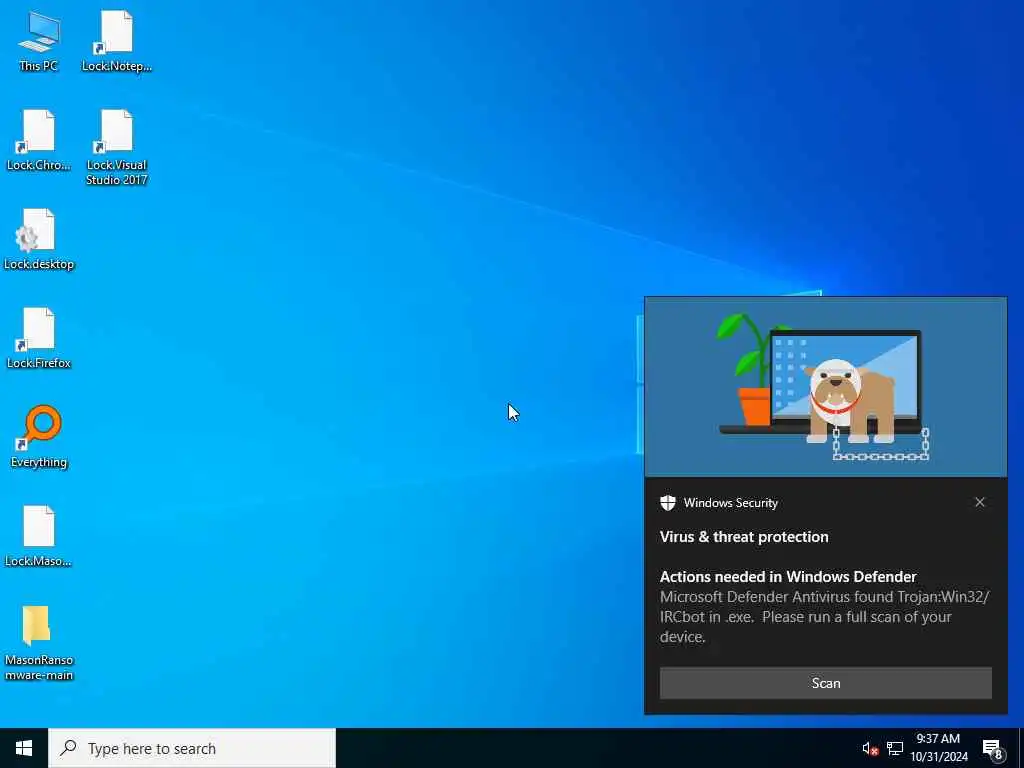Viewport: 1024px width, 768px height.
Task: Select the MasonRansomware-main folder
Action: [39, 643]
